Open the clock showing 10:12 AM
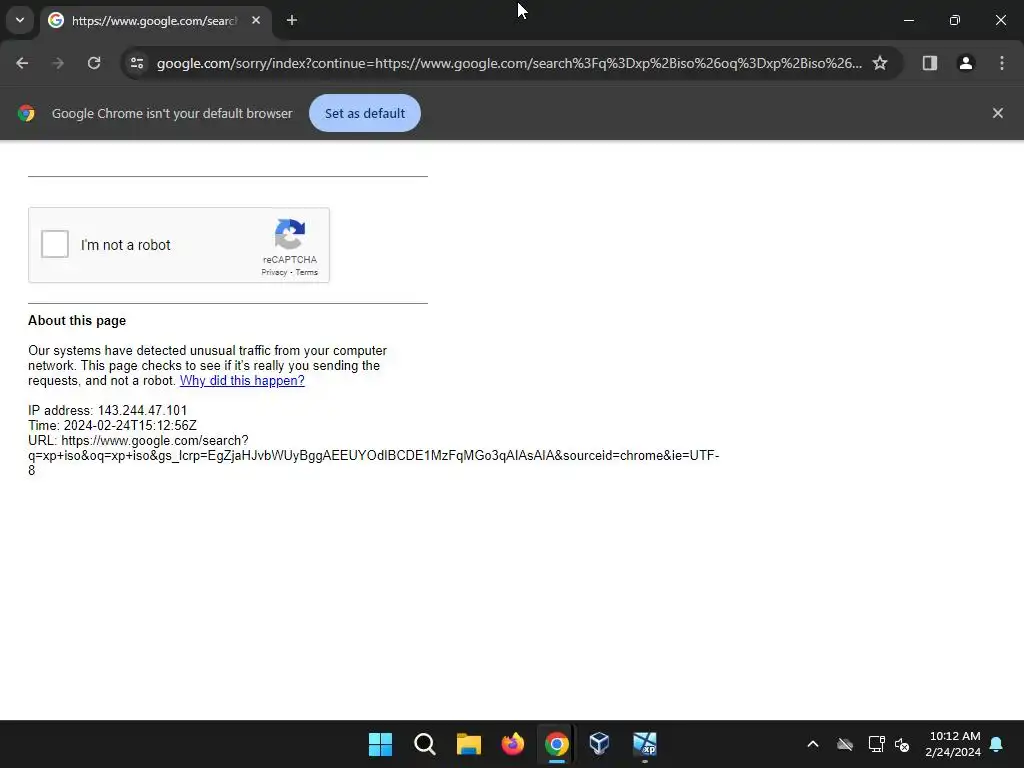This screenshot has height=768, width=1024. point(953,744)
